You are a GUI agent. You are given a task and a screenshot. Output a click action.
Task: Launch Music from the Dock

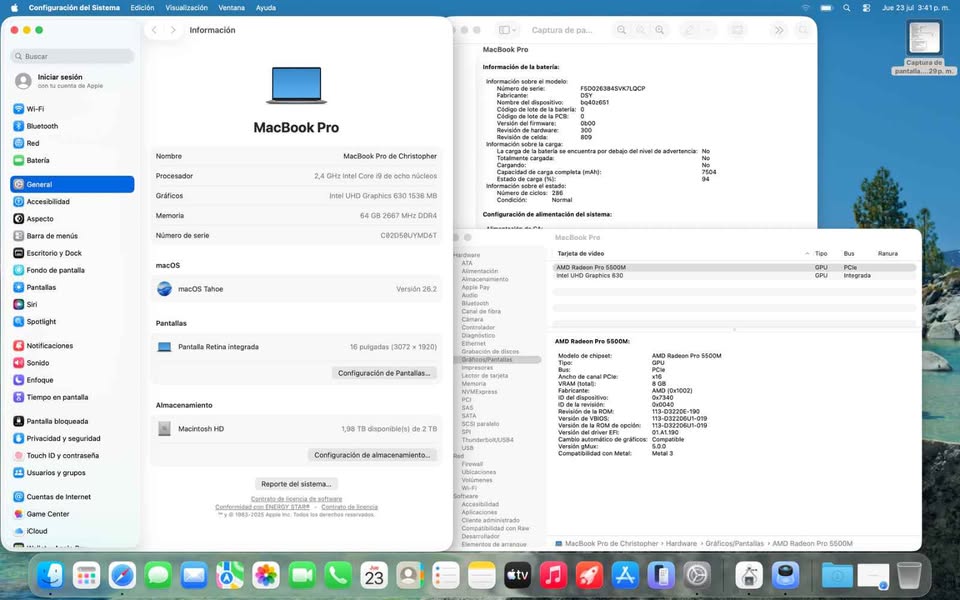coord(553,576)
